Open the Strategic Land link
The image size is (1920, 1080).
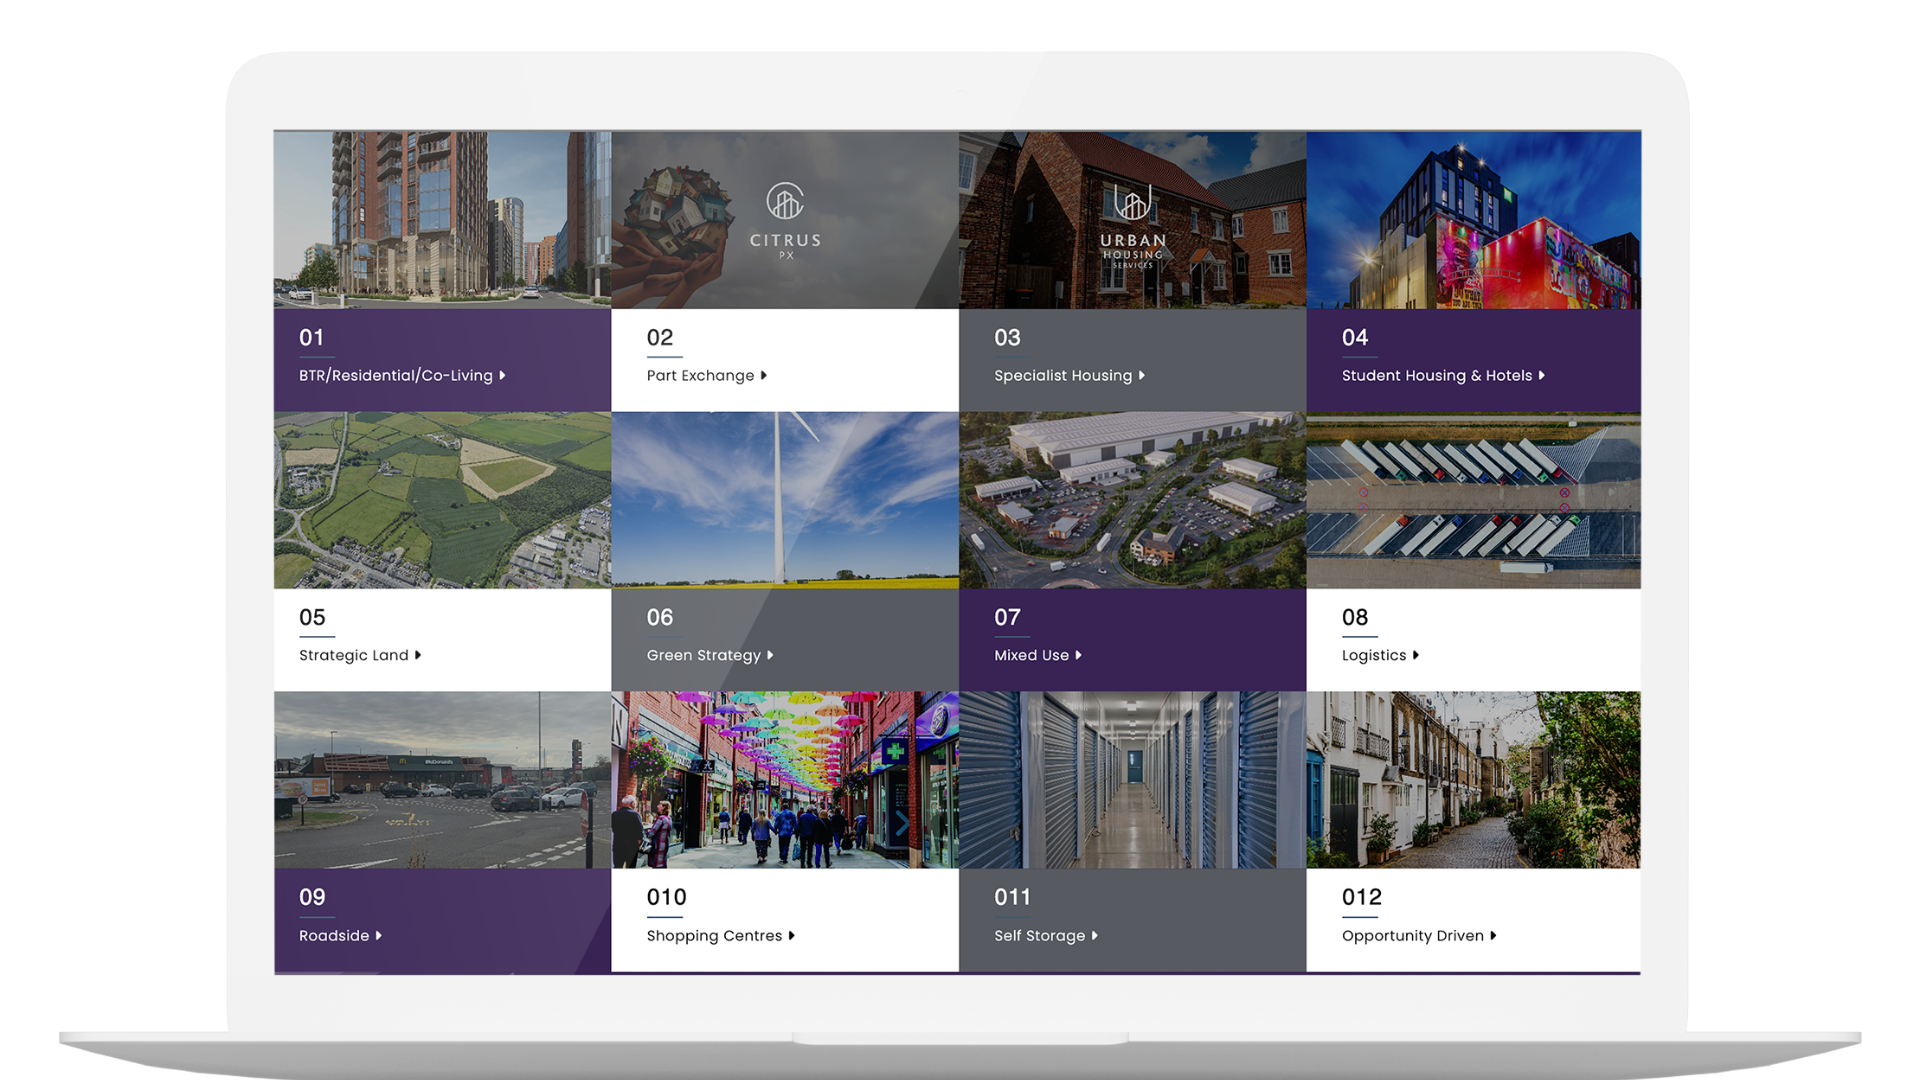pyautogui.click(x=354, y=656)
